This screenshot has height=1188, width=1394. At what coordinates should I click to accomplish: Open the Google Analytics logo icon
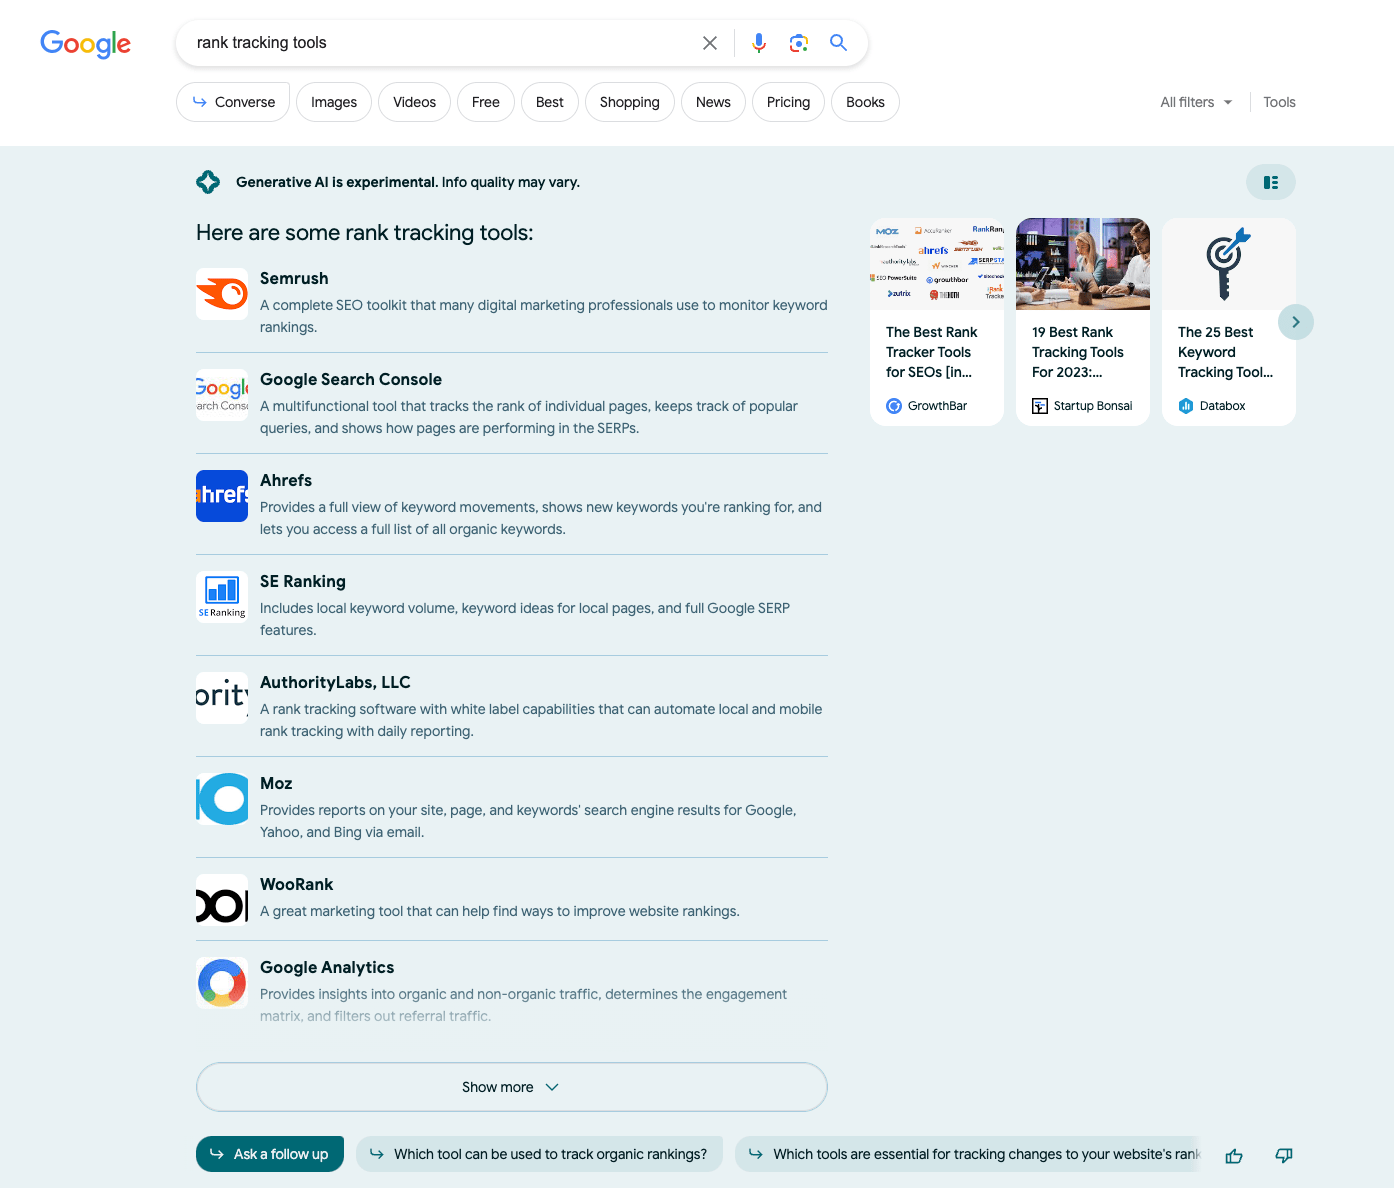point(222,983)
